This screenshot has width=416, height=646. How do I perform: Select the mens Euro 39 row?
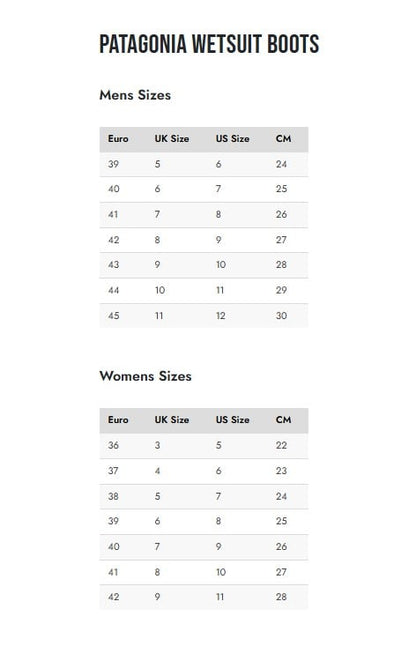click(203, 164)
